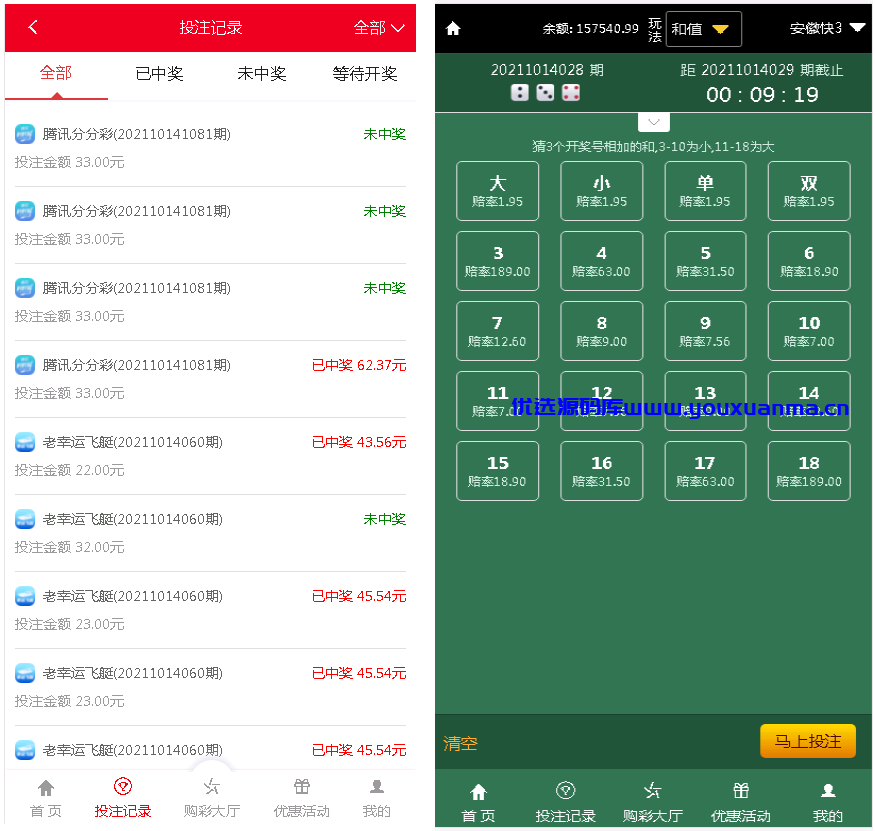Choose sum 8 bet tile
875x831 pixels.
(602, 331)
